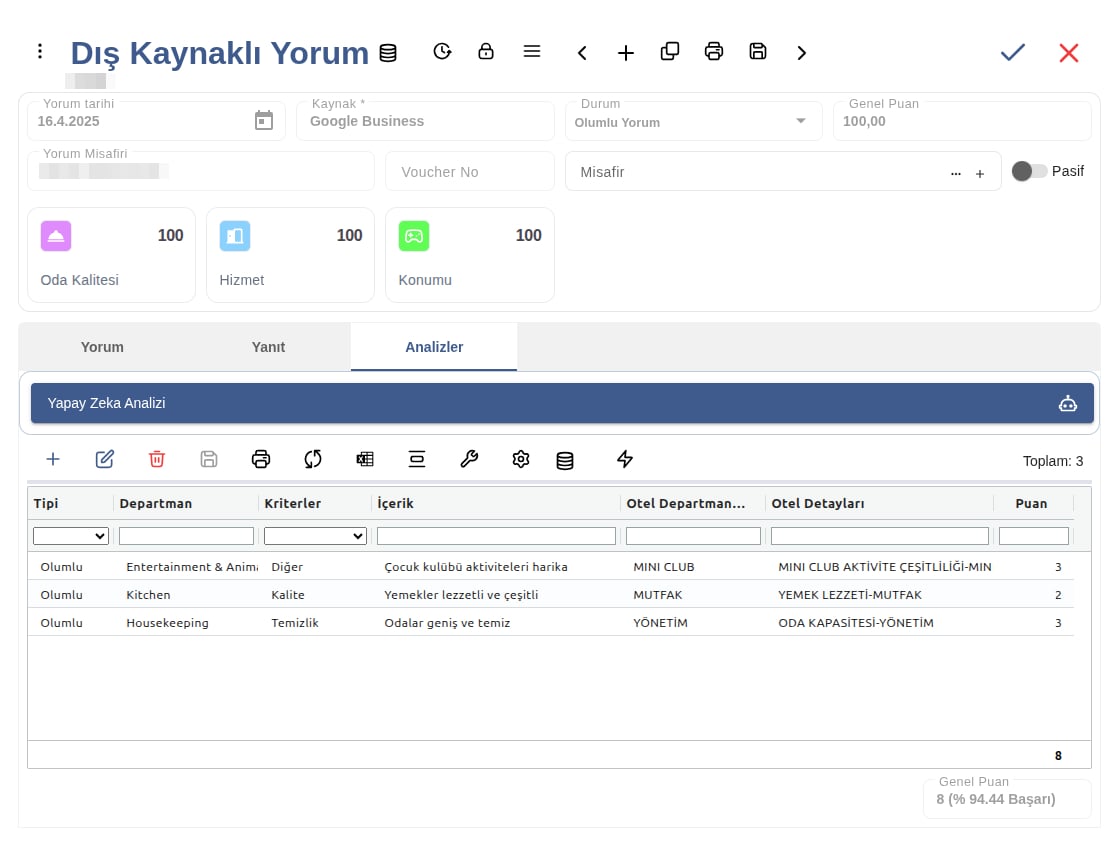Switch to the Yorum tab
The image size is (1117, 851).
click(x=102, y=347)
